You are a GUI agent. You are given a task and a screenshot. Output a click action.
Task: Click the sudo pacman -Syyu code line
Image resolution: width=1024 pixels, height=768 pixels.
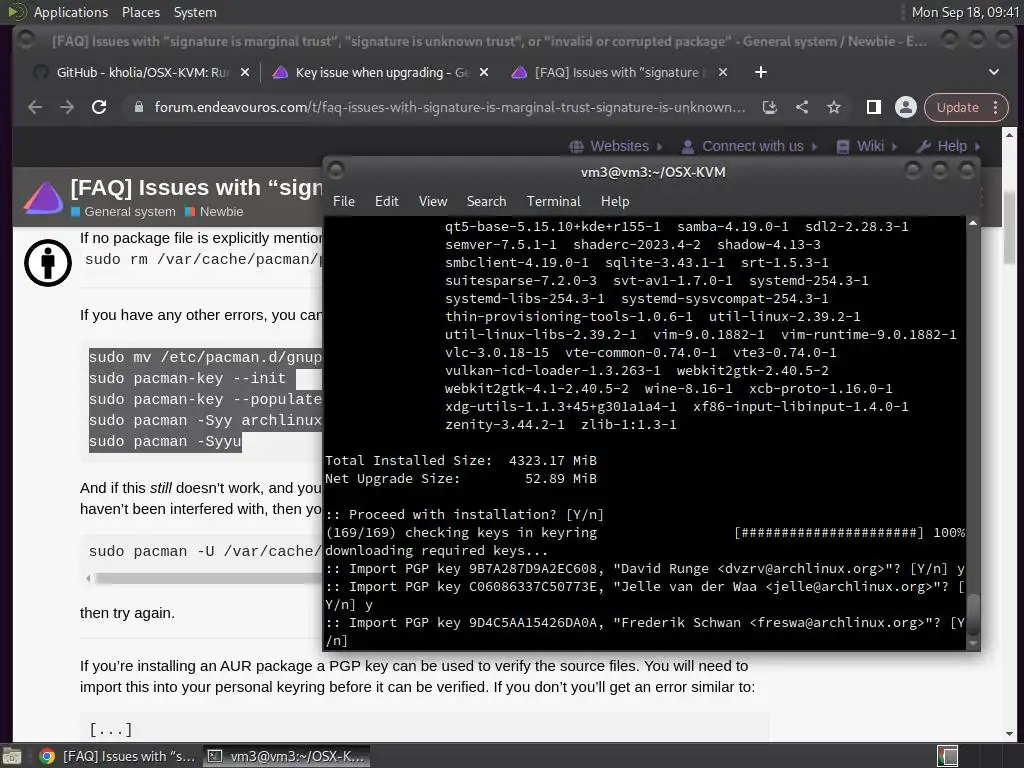tap(165, 441)
